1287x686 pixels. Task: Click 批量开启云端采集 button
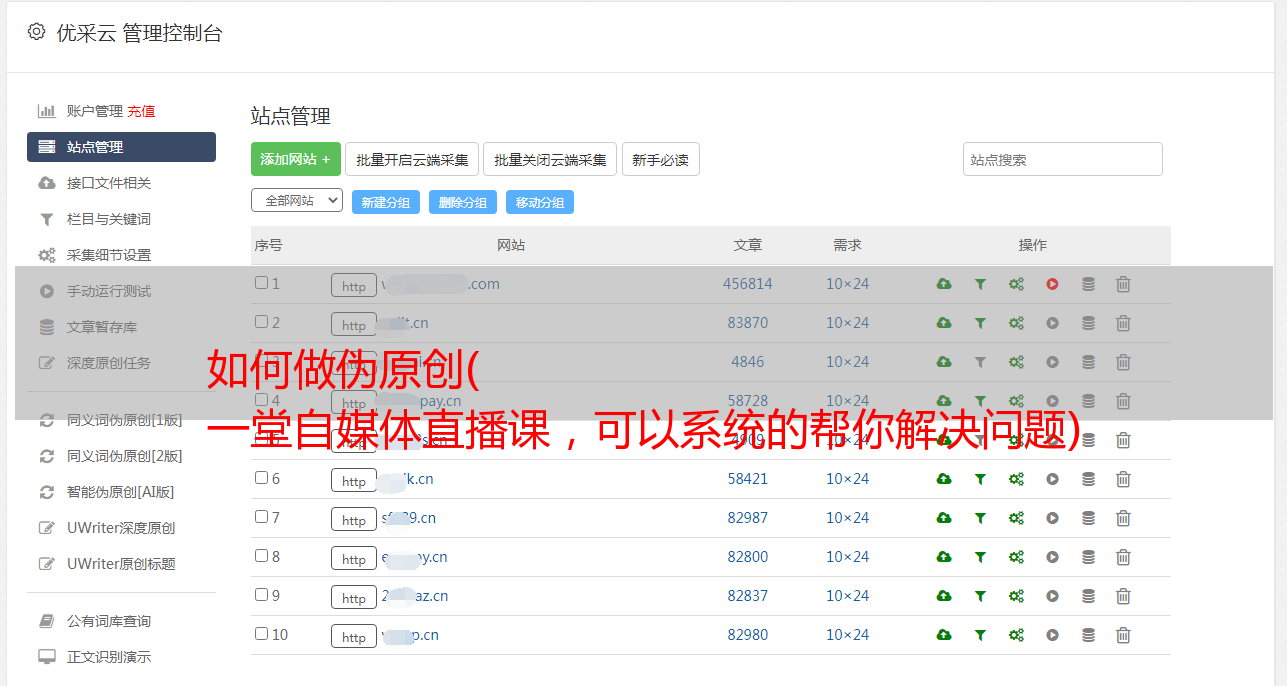point(412,159)
